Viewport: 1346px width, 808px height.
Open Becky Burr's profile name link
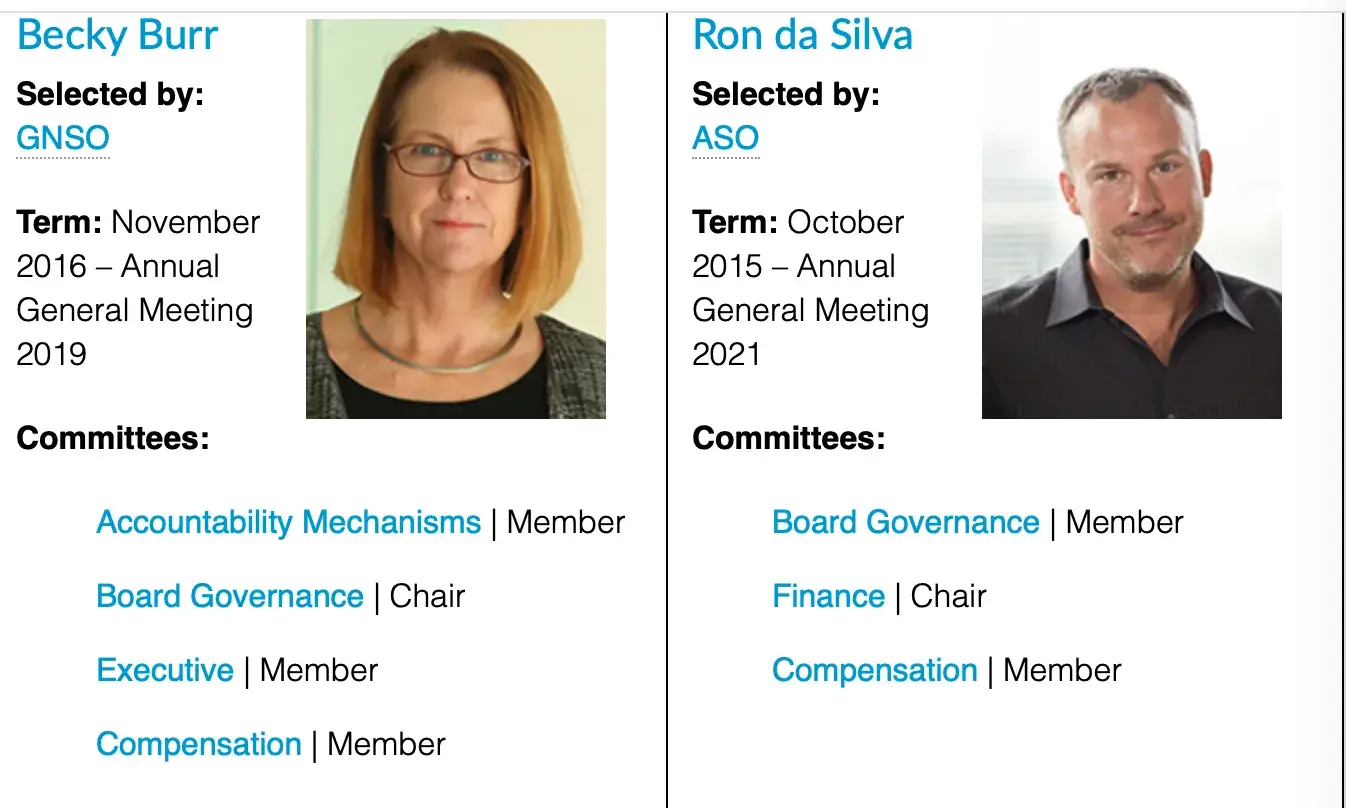pyautogui.click(x=117, y=36)
